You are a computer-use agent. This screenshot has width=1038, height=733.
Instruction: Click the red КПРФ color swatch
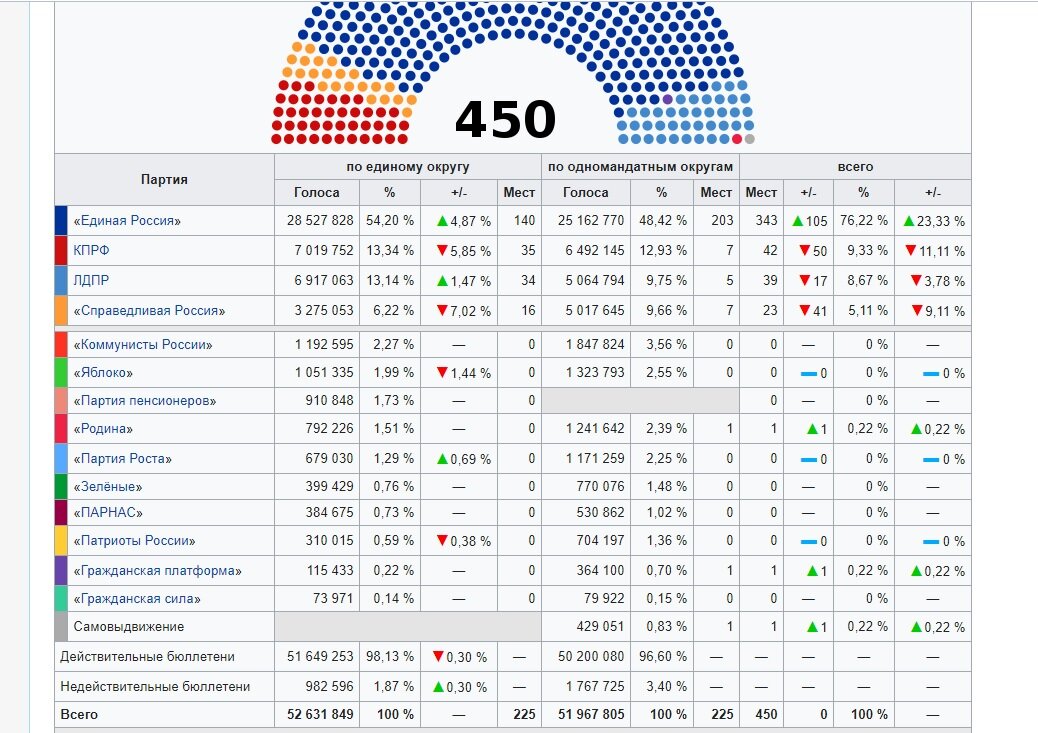pyautogui.click(x=61, y=250)
